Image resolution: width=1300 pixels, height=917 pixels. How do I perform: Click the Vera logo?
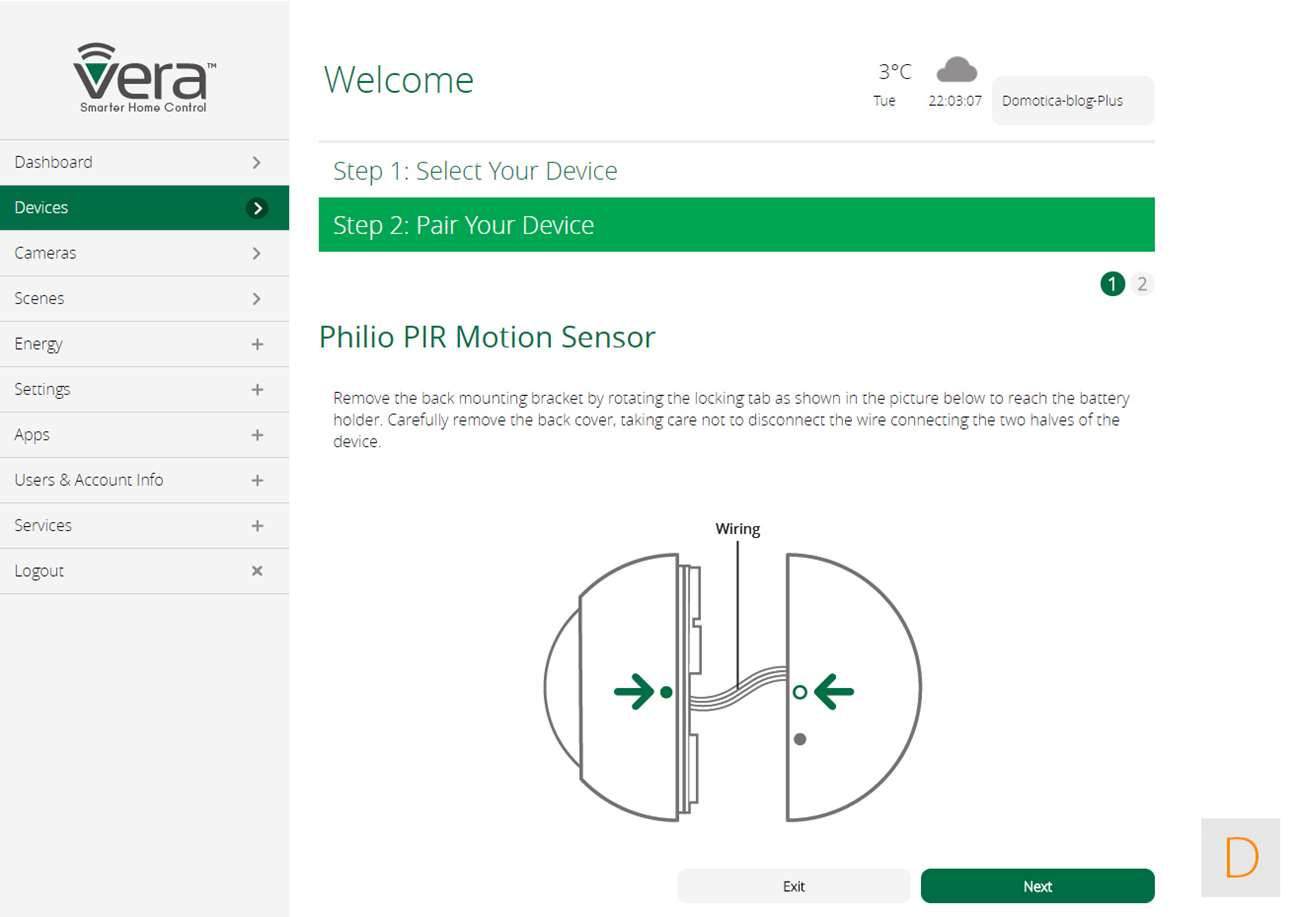144,77
